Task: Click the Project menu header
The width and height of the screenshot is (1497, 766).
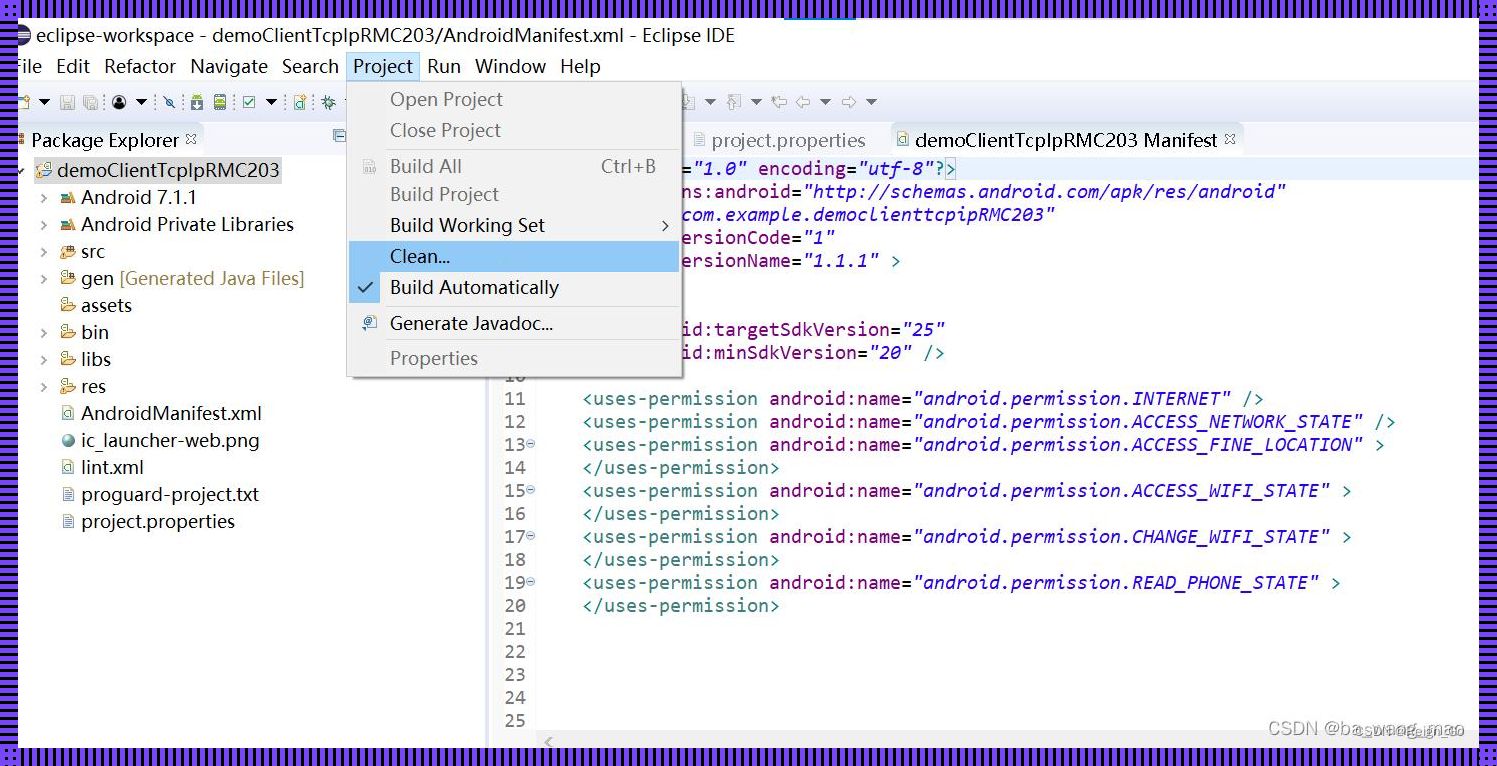Action: [383, 67]
